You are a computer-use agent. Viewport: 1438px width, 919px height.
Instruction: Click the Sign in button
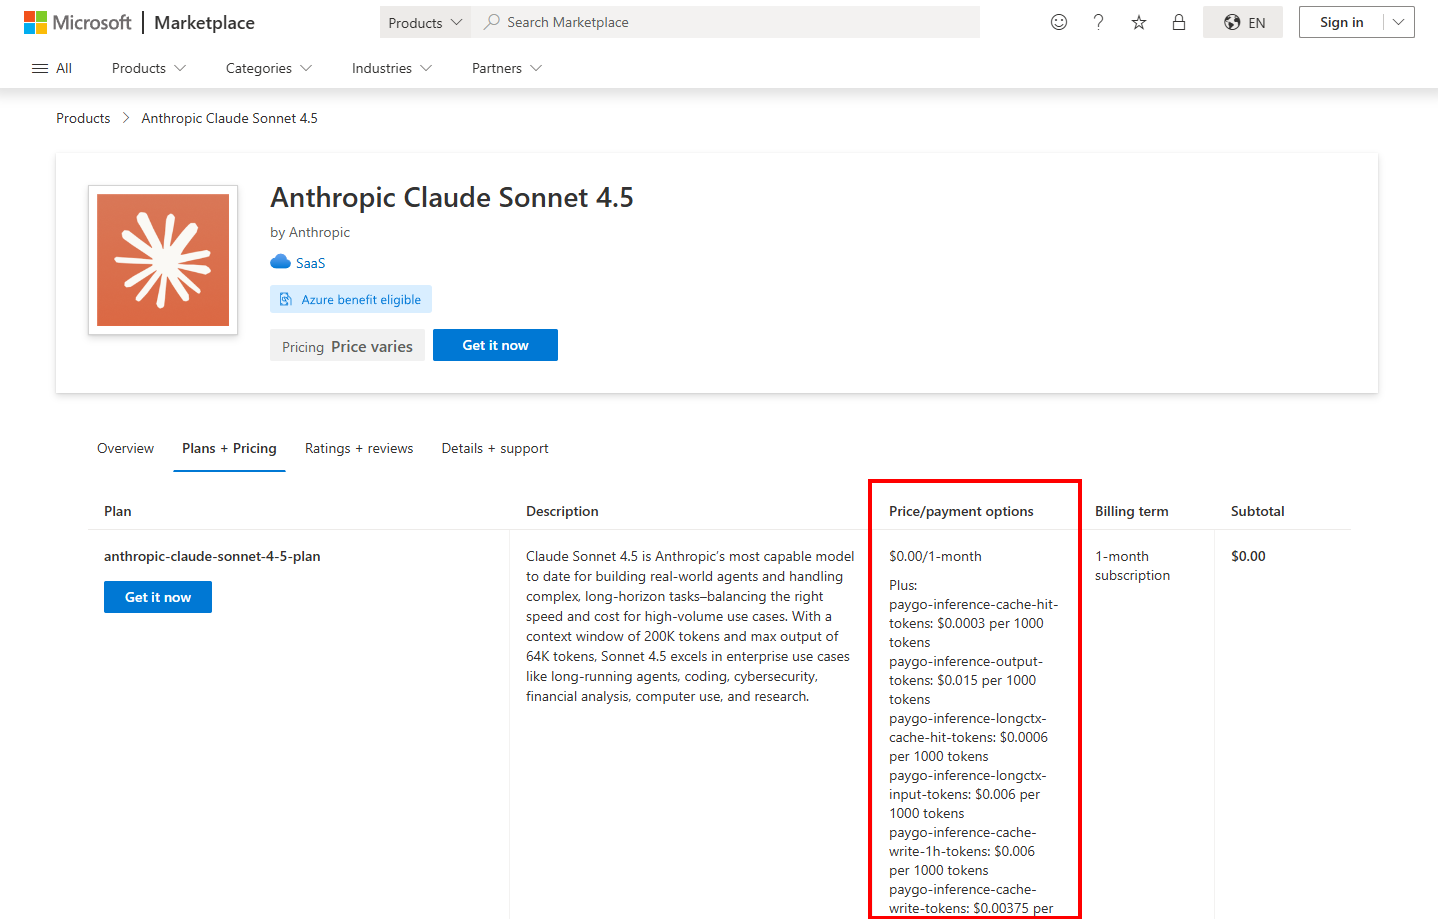point(1341,22)
